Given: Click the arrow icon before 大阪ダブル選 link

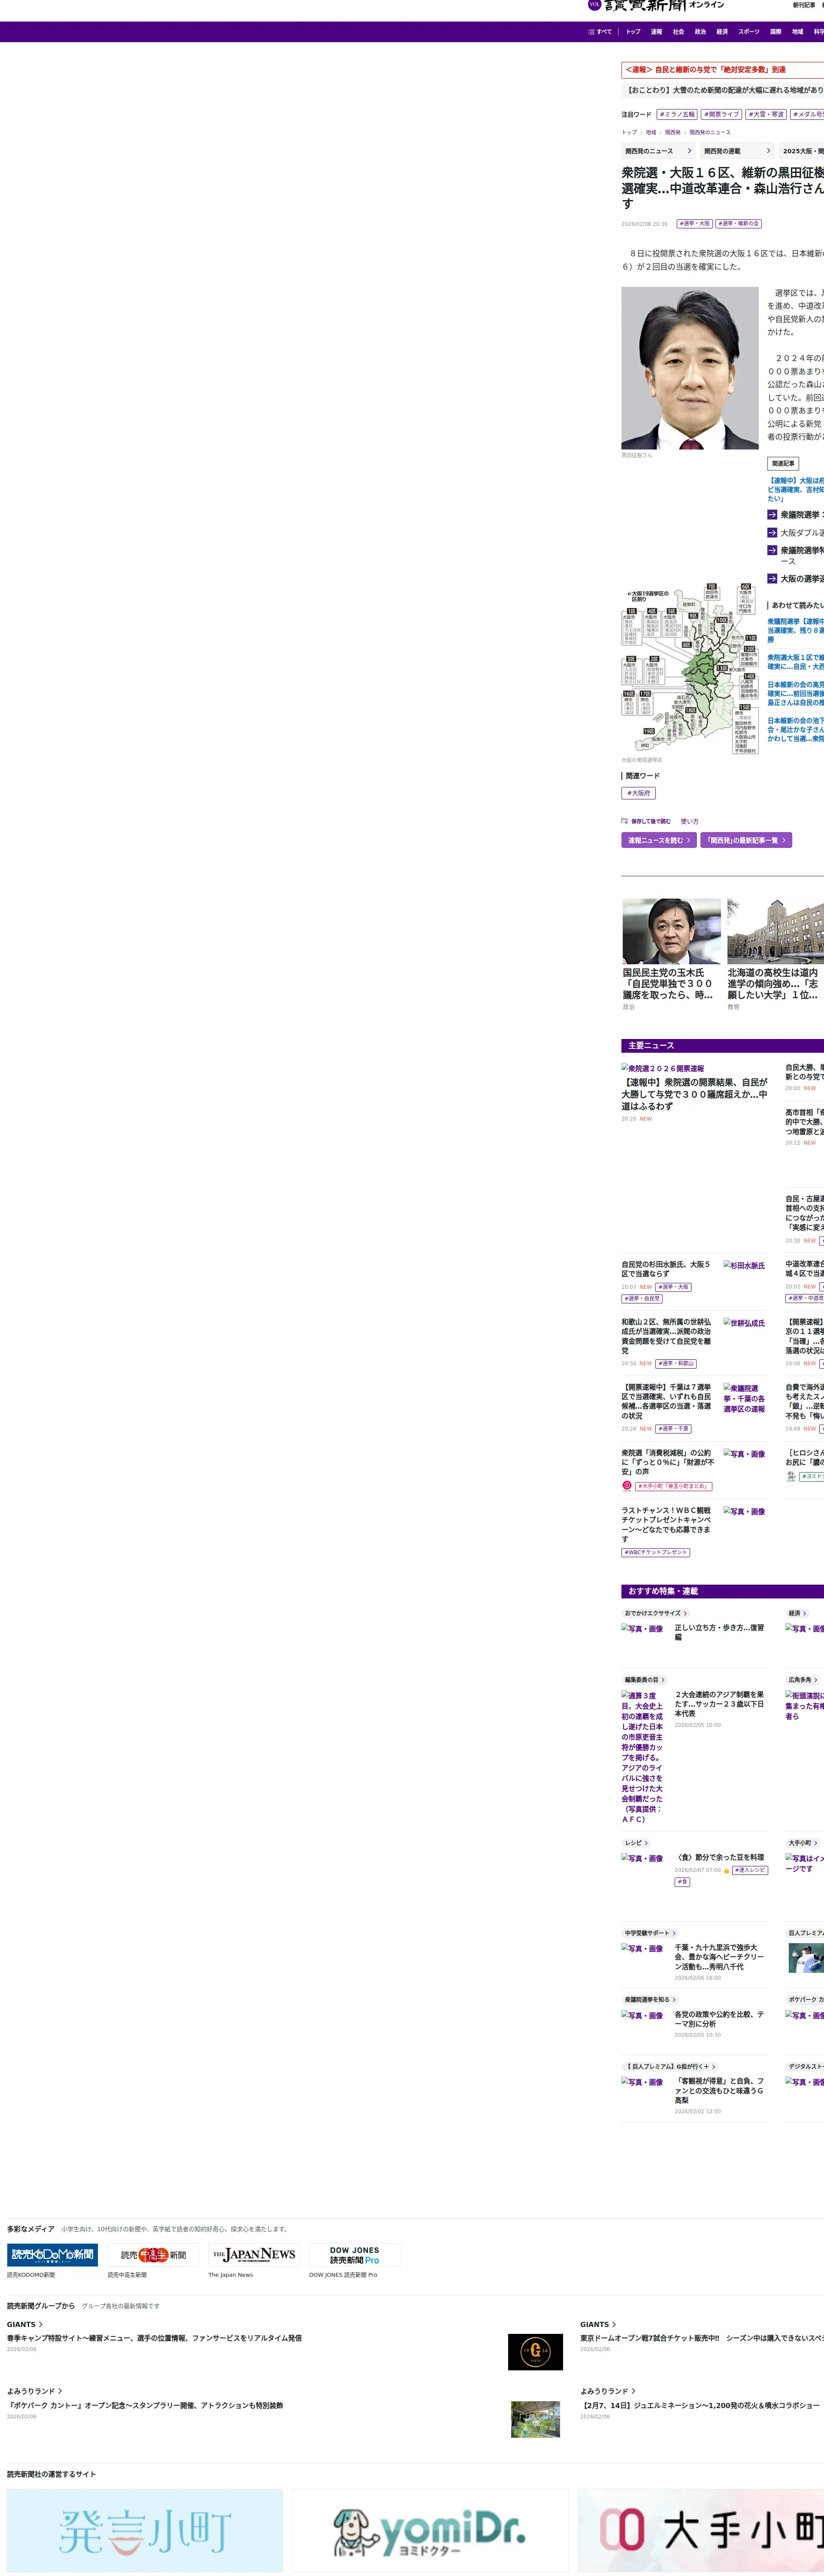Looking at the screenshot, I should (x=772, y=533).
